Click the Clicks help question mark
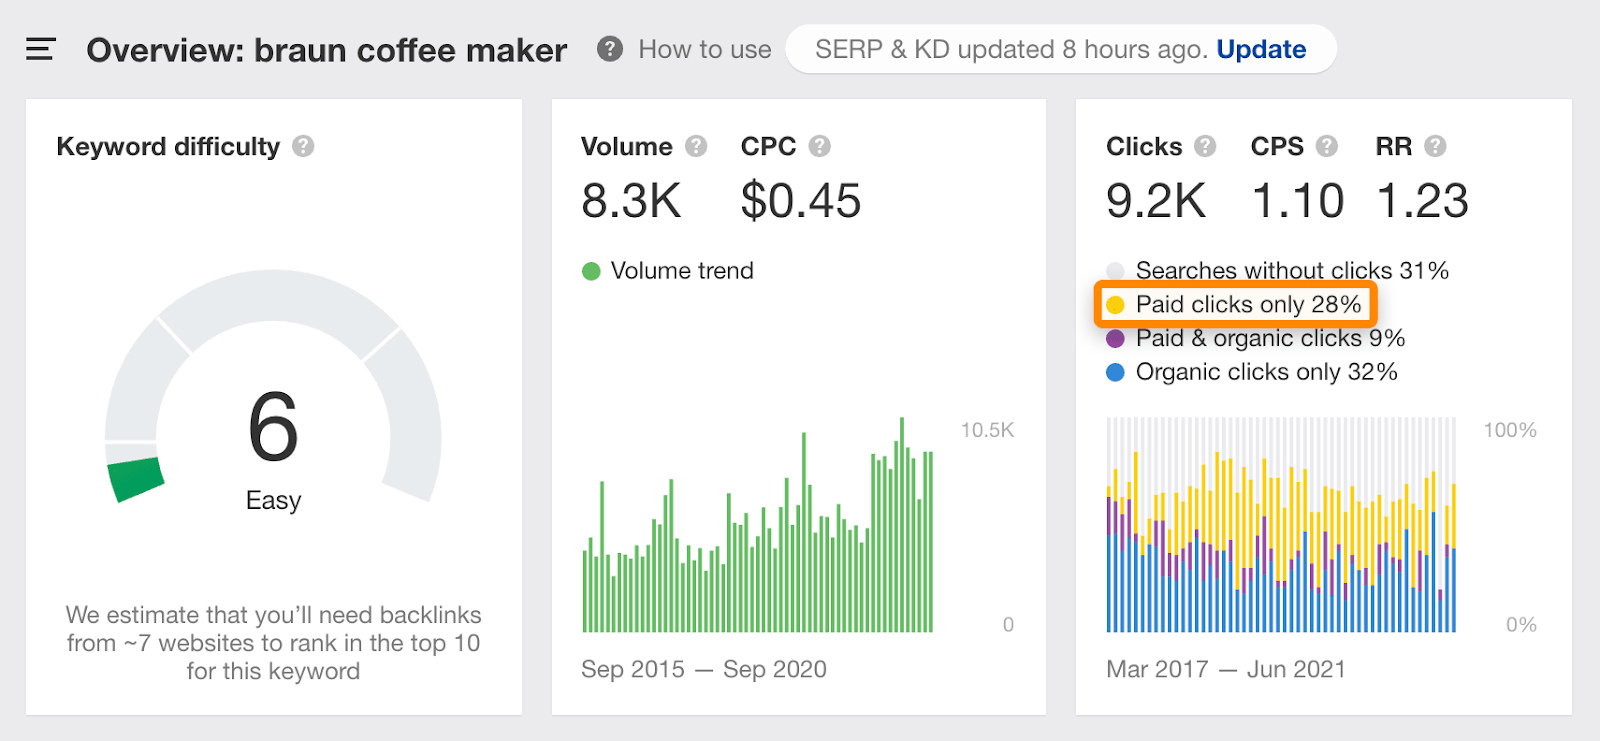The image size is (1600, 741). pyautogui.click(x=1205, y=147)
